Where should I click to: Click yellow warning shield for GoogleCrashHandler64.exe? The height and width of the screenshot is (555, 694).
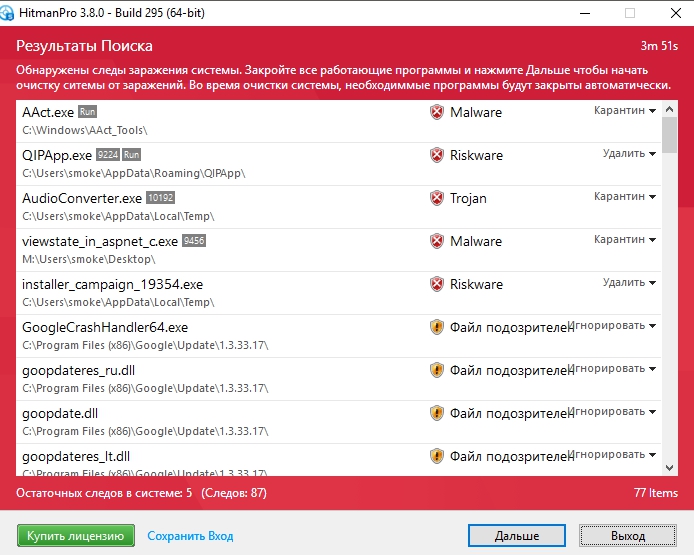click(x=436, y=327)
